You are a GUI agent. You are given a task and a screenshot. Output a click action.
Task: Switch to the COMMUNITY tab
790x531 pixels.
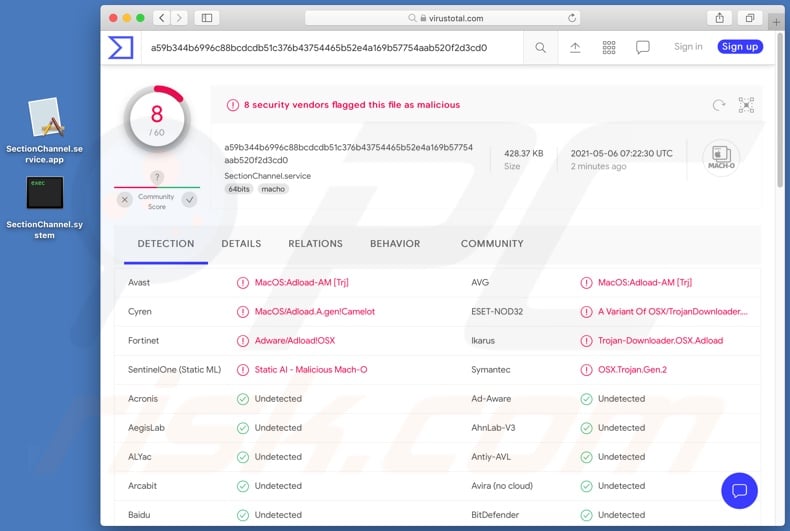point(492,244)
